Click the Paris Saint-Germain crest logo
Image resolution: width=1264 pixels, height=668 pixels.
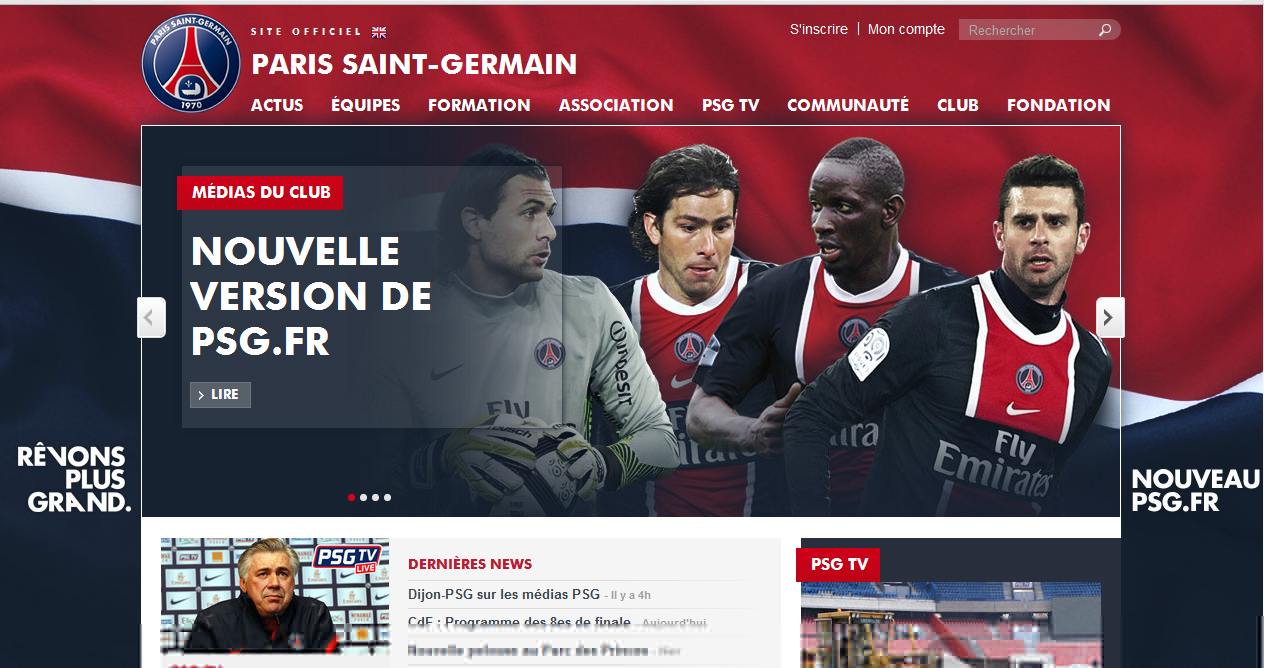(191, 64)
